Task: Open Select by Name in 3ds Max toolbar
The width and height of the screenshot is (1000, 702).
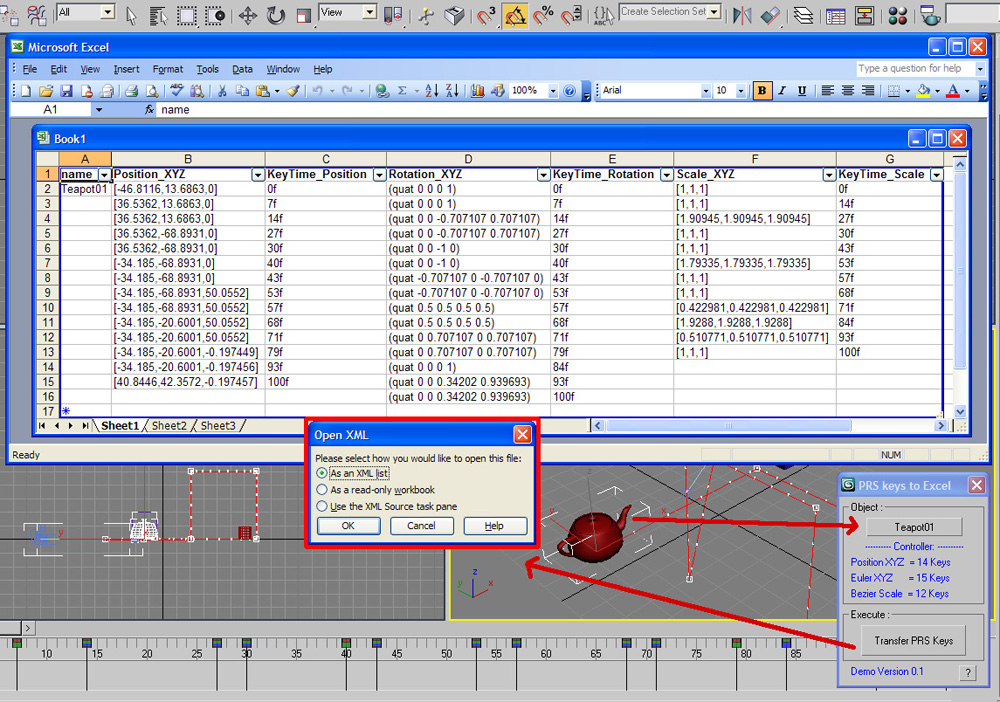Action: (x=158, y=15)
